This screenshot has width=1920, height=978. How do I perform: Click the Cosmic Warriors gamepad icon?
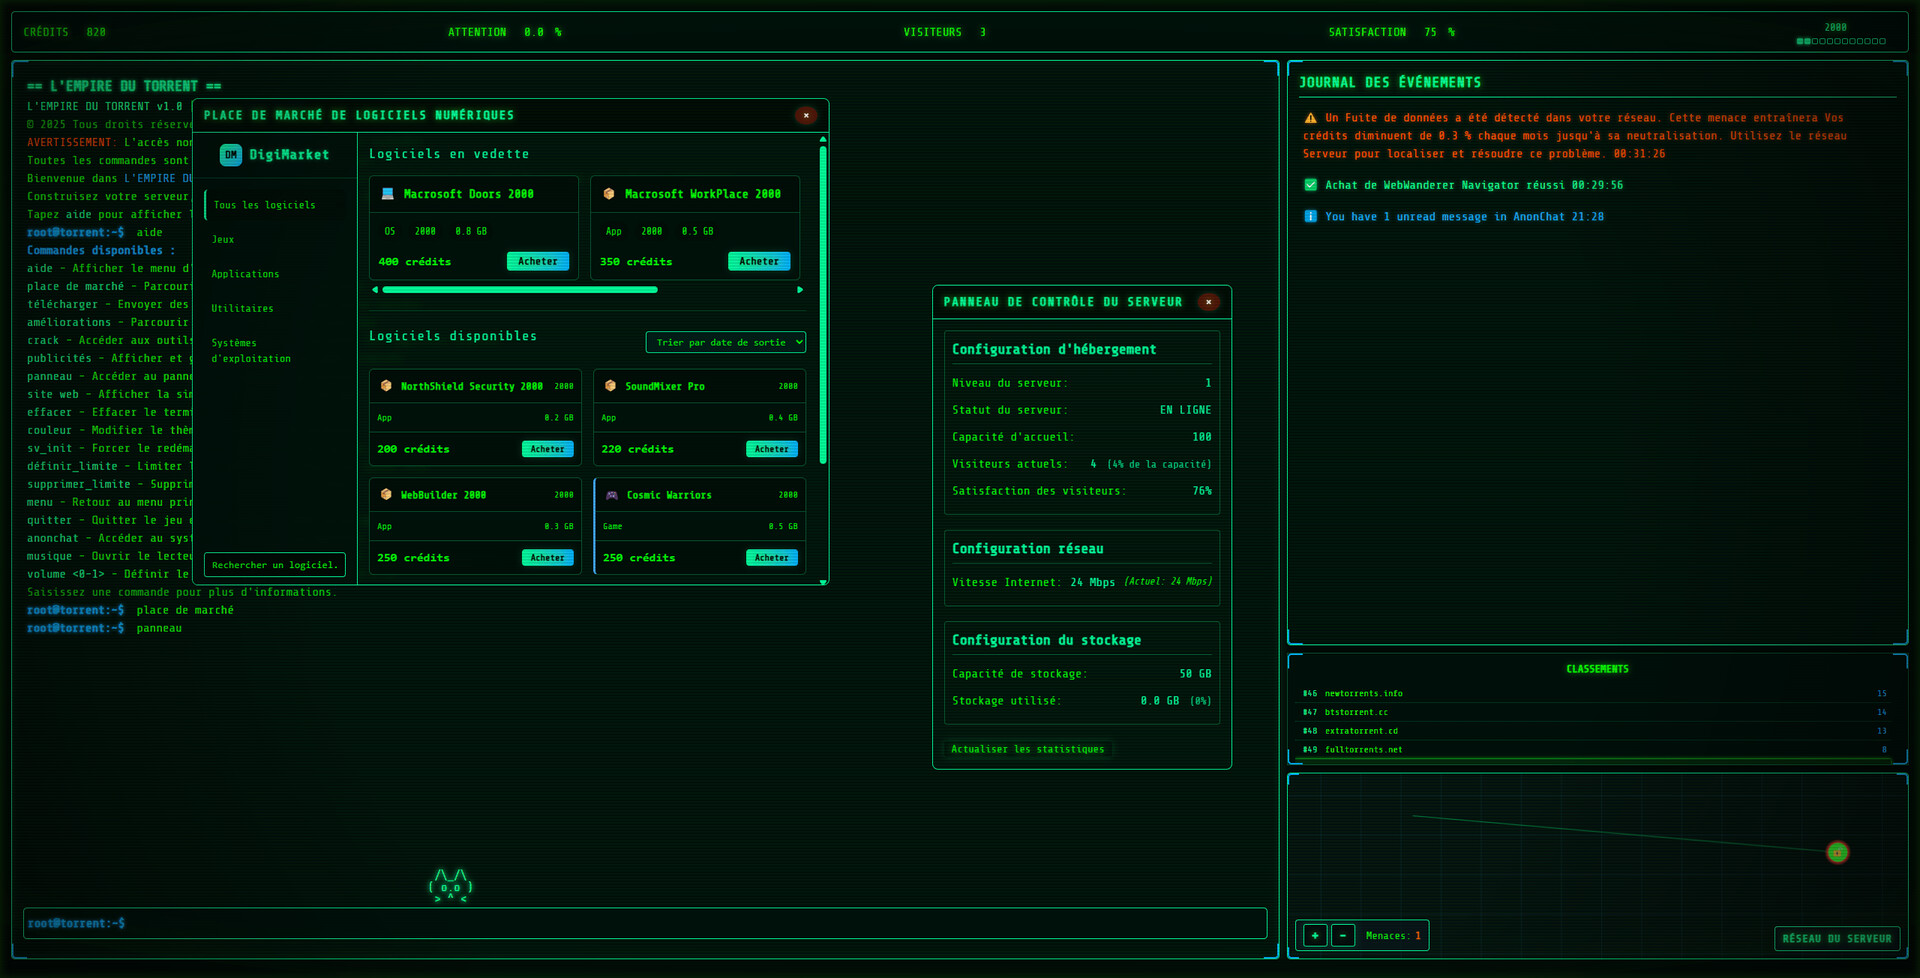tap(612, 495)
